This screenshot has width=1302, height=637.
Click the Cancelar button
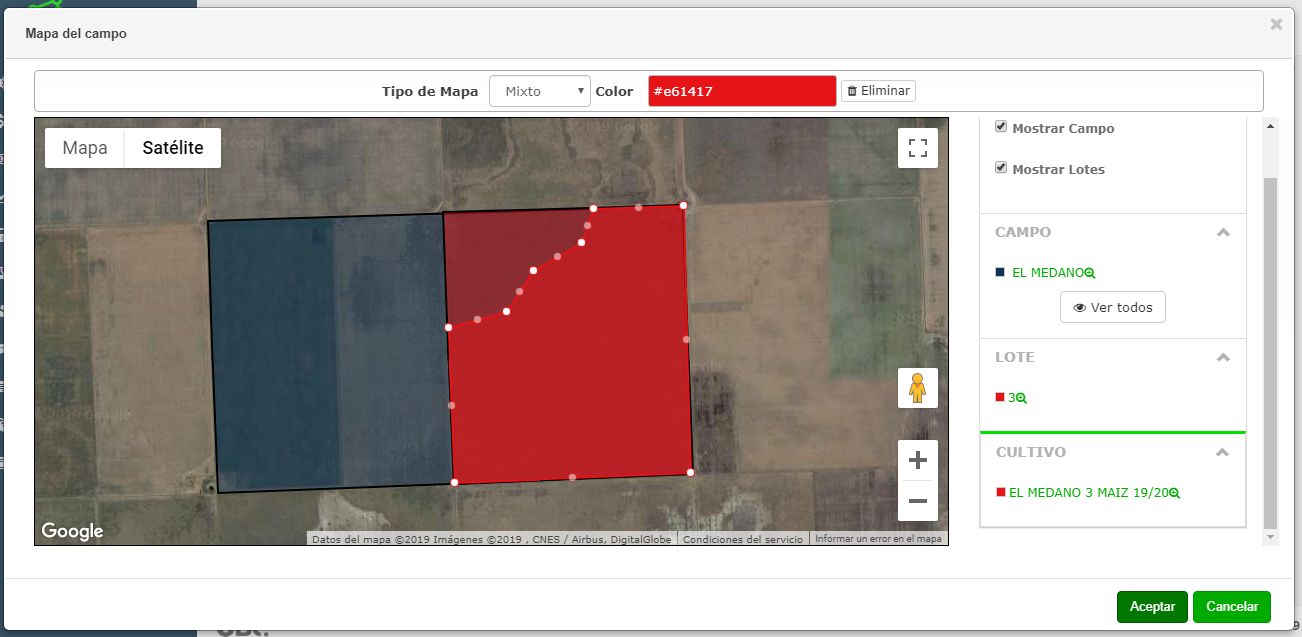(1232, 607)
